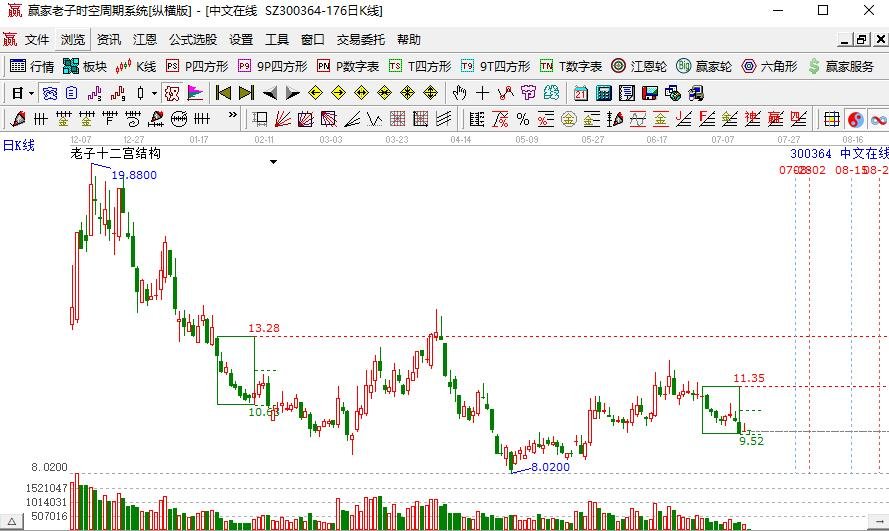The height and width of the screenshot is (531, 889).
Task: Toggle the 权 rights-adjustment icon
Action: (172, 93)
